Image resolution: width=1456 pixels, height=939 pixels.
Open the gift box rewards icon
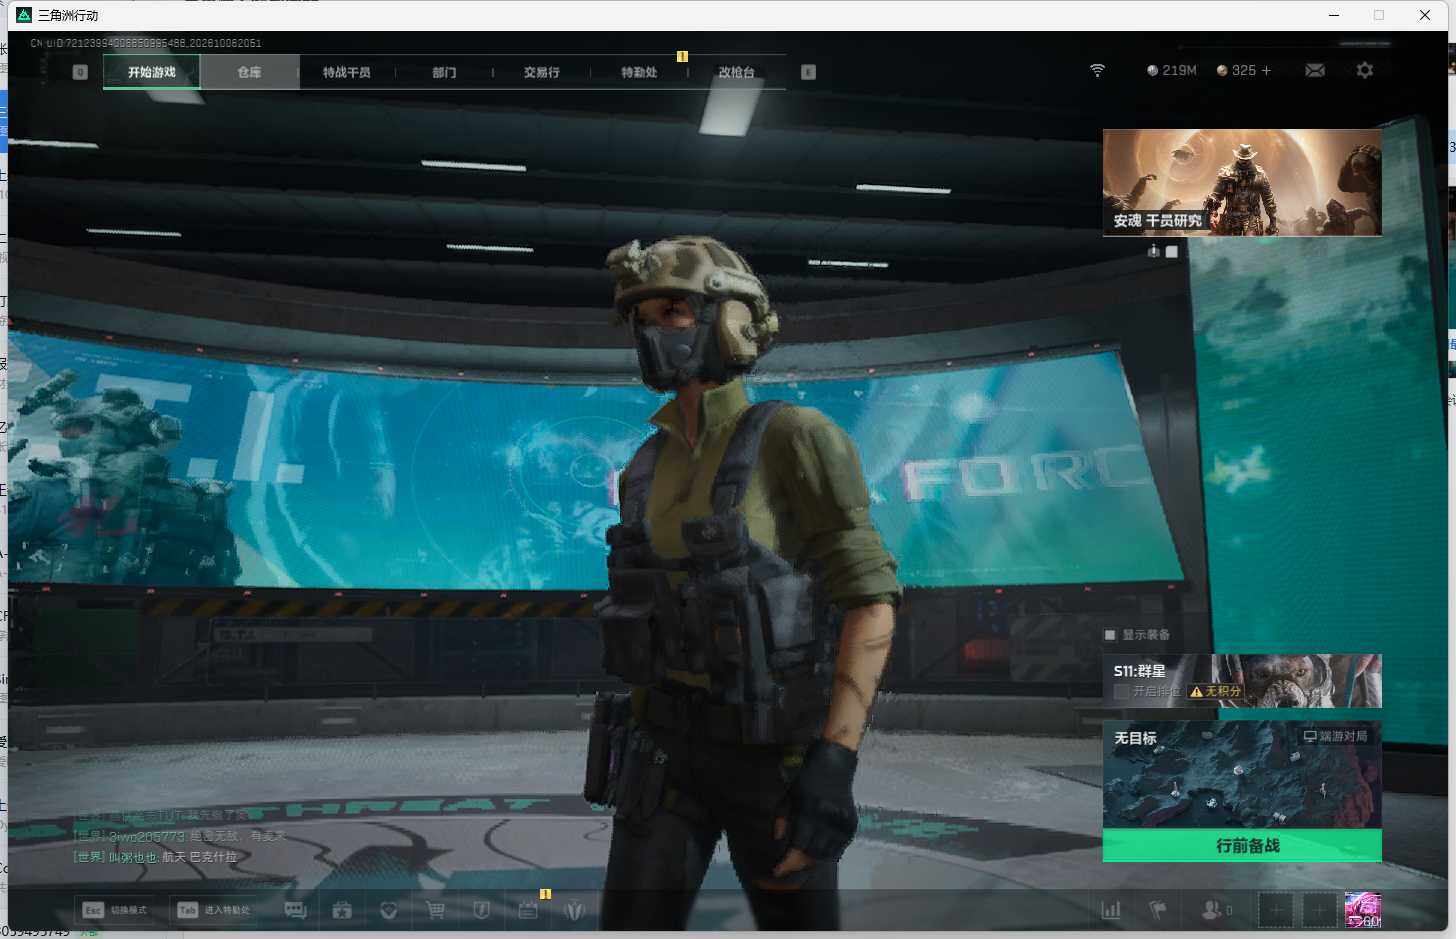[342, 910]
